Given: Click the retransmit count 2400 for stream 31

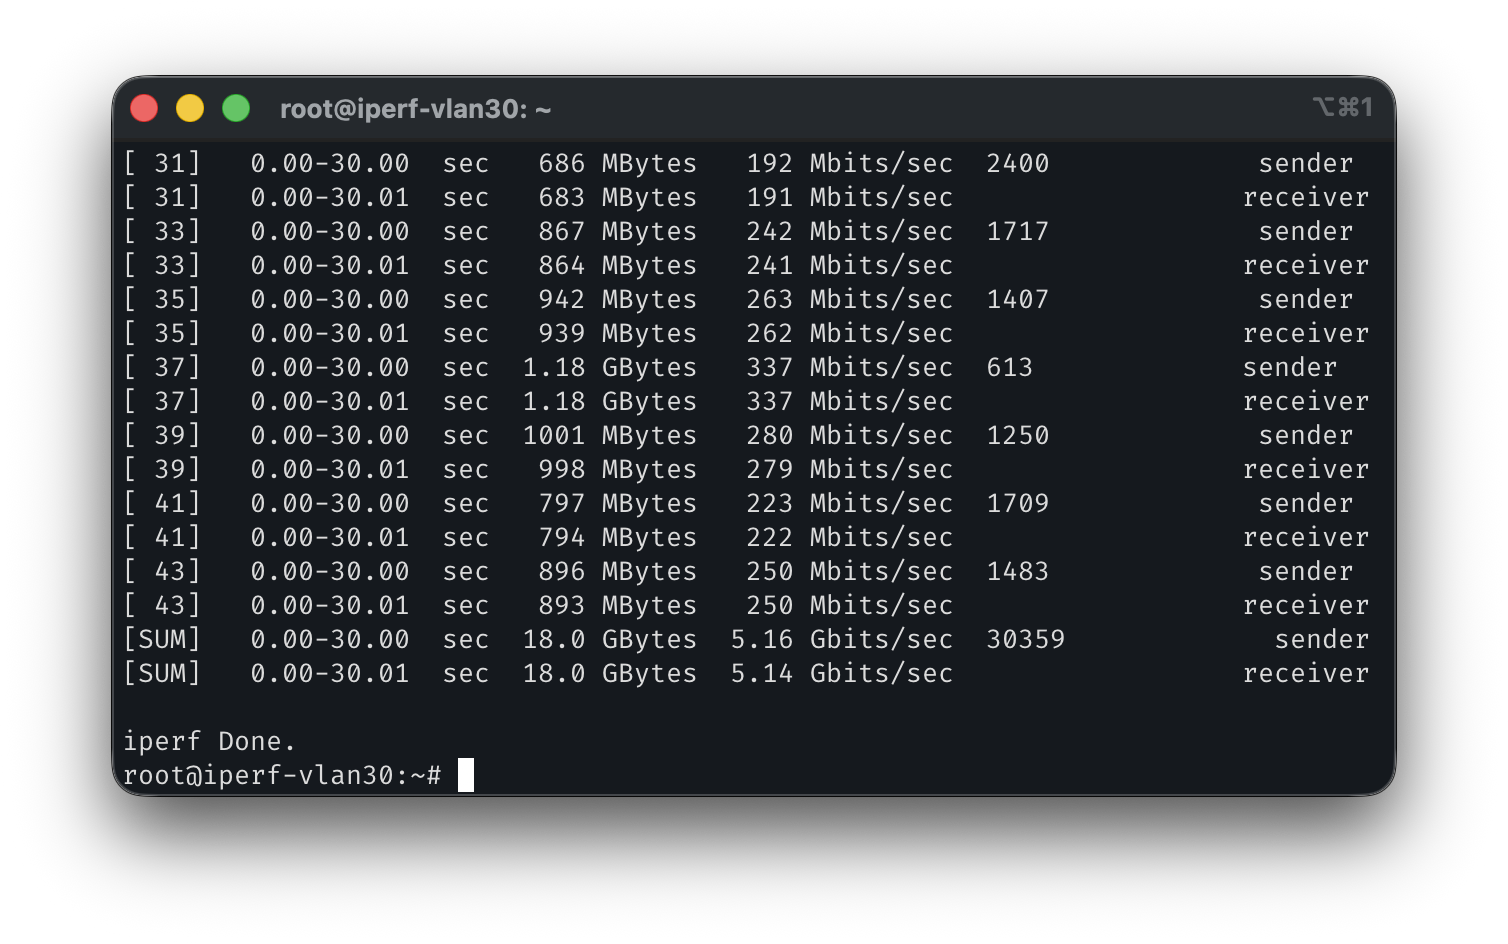Looking at the screenshot, I should [1018, 163].
